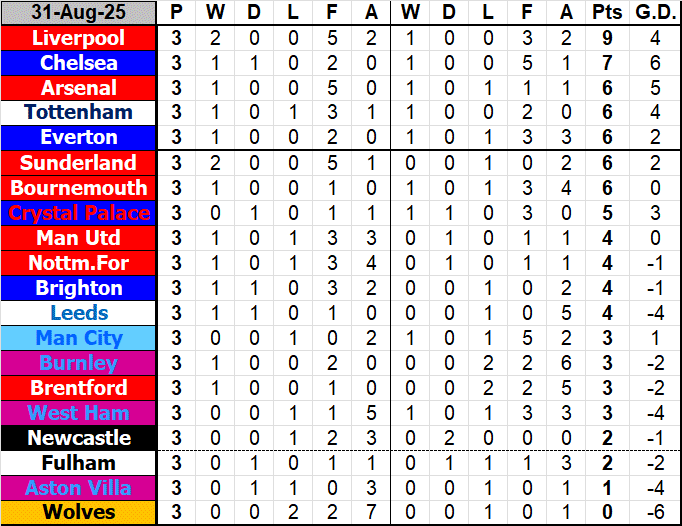Click on Sunderland in the table
Viewport: 682px width, 526px height.
click(x=78, y=163)
